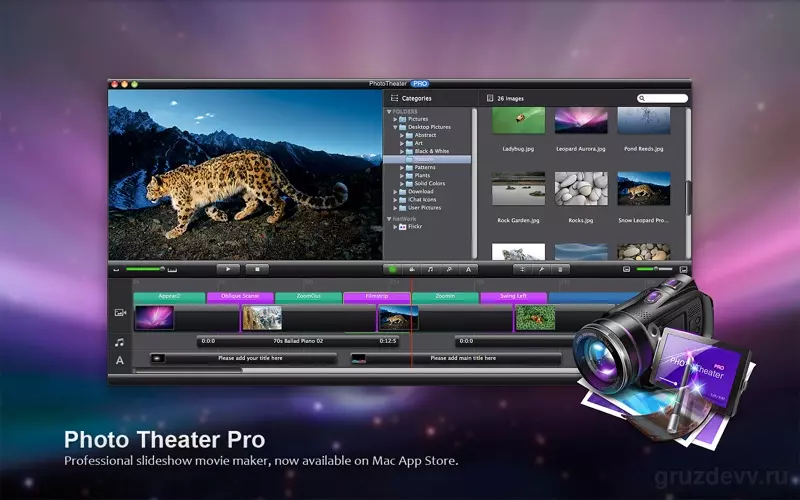Select the 'Please add your title here' clip
This screenshot has height=500, width=800.
pyautogui.click(x=243, y=359)
